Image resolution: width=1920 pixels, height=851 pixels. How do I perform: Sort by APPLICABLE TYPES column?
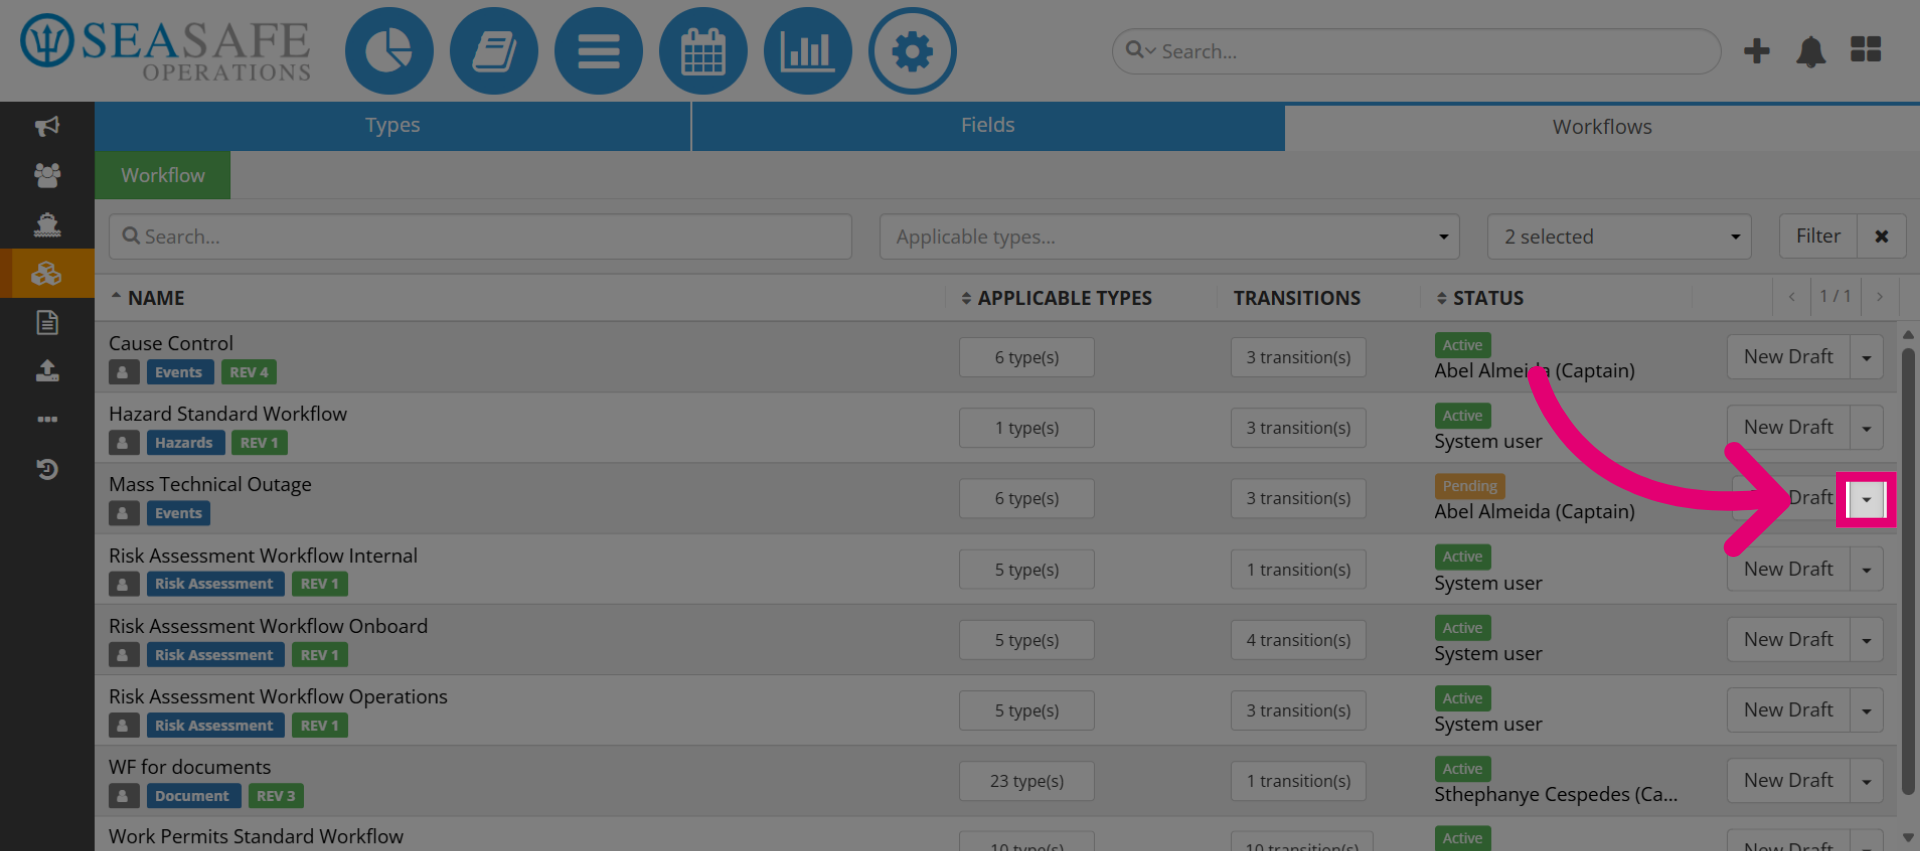tap(1056, 298)
